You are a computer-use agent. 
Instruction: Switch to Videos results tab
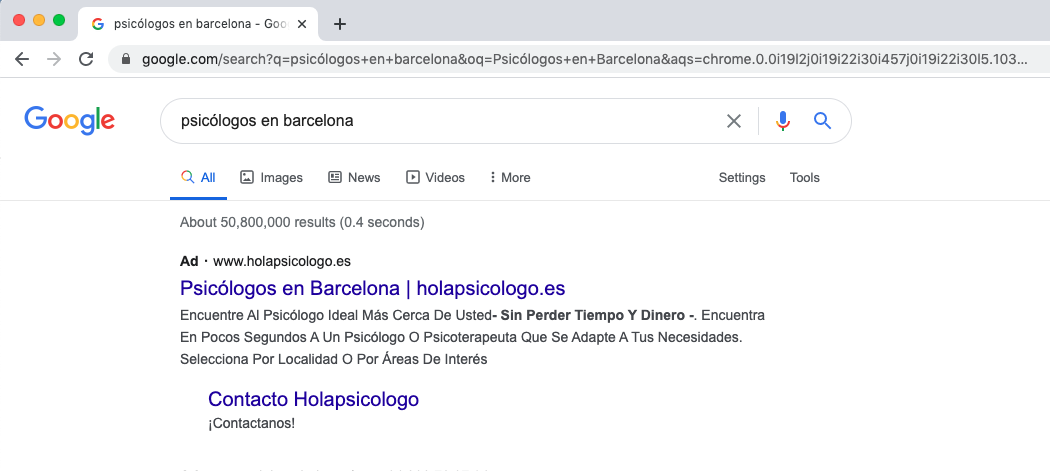tap(435, 177)
